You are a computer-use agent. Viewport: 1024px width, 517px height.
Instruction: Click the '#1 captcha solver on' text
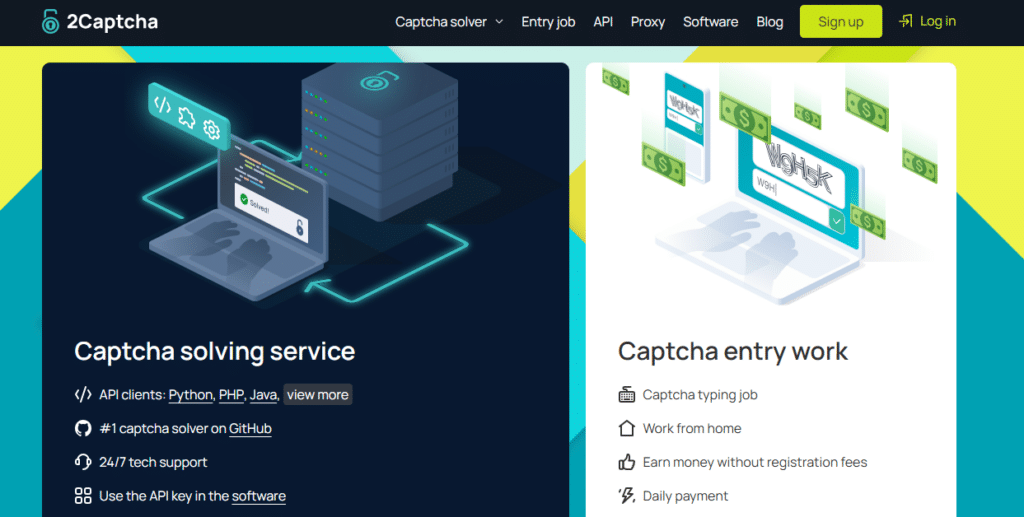click(x=163, y=429)
